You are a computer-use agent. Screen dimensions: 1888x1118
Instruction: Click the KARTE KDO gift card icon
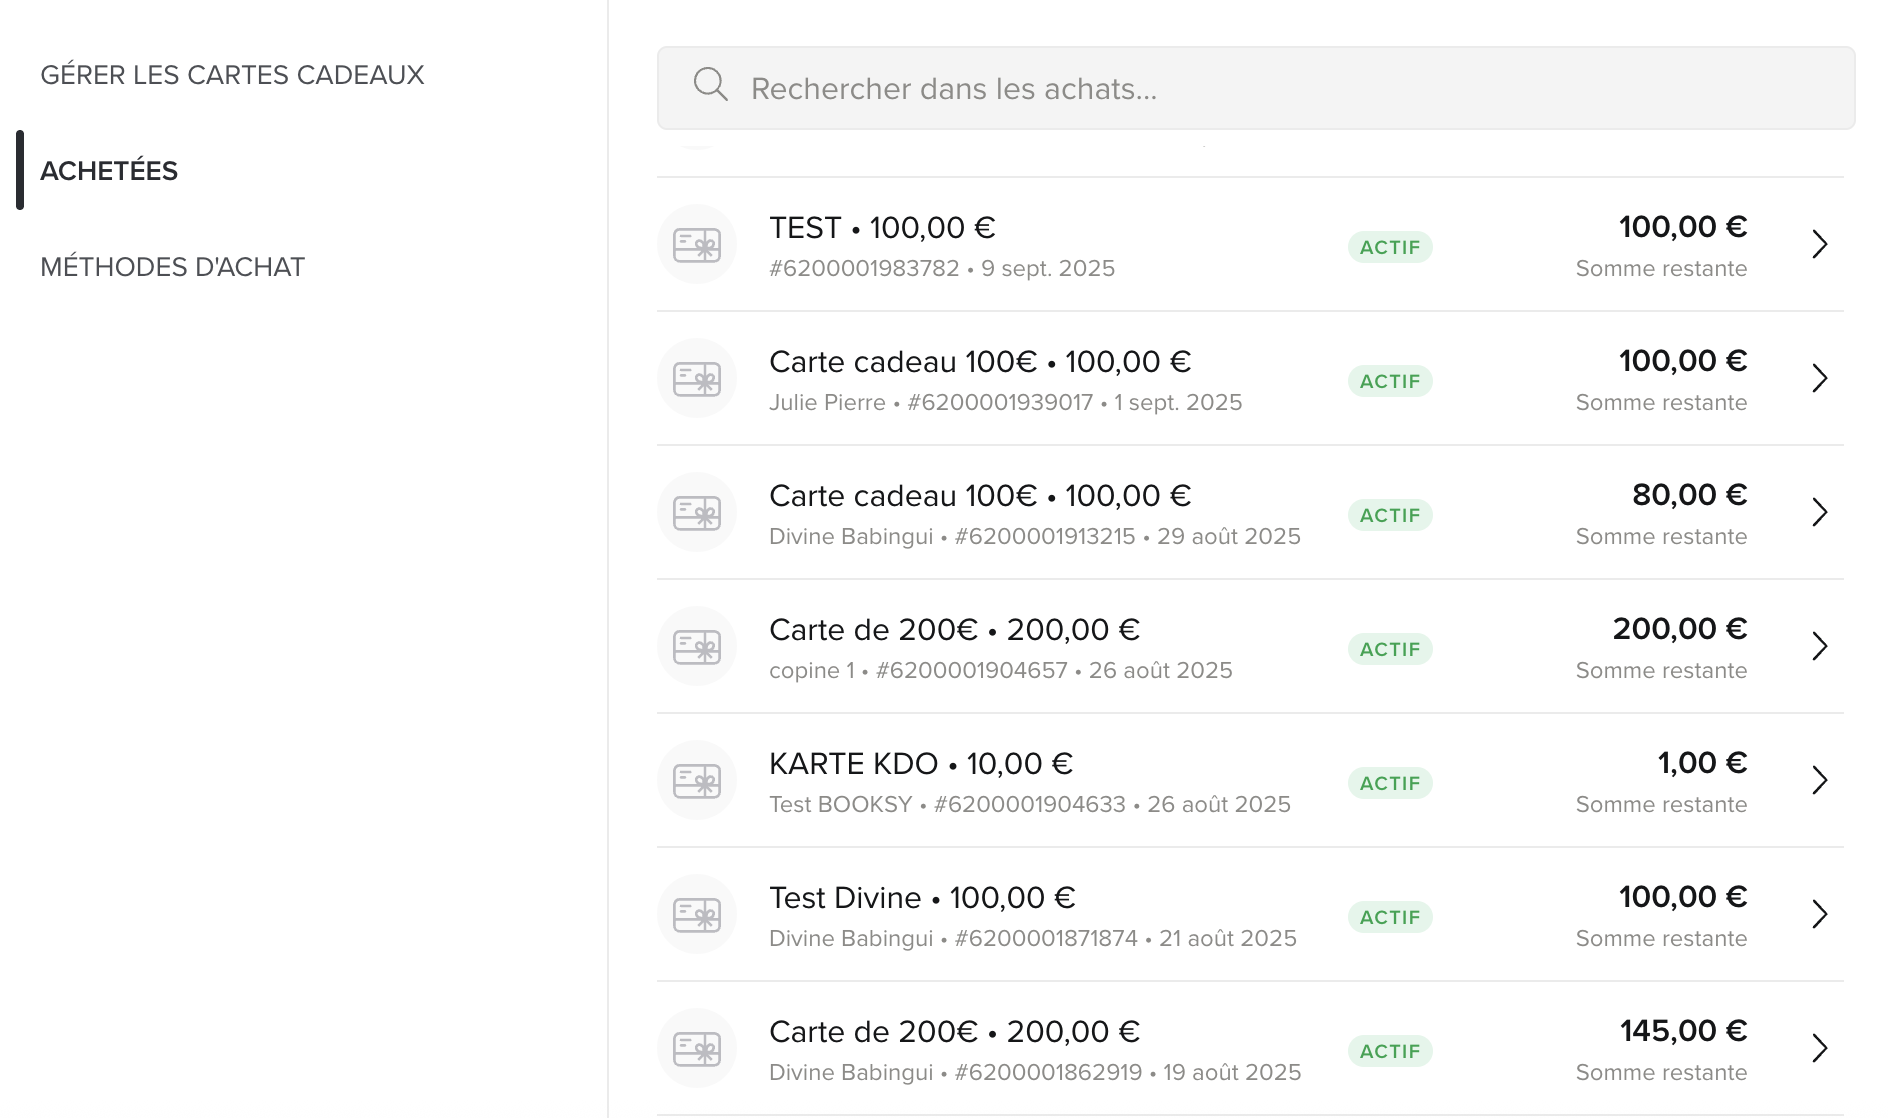pos(697,781)
